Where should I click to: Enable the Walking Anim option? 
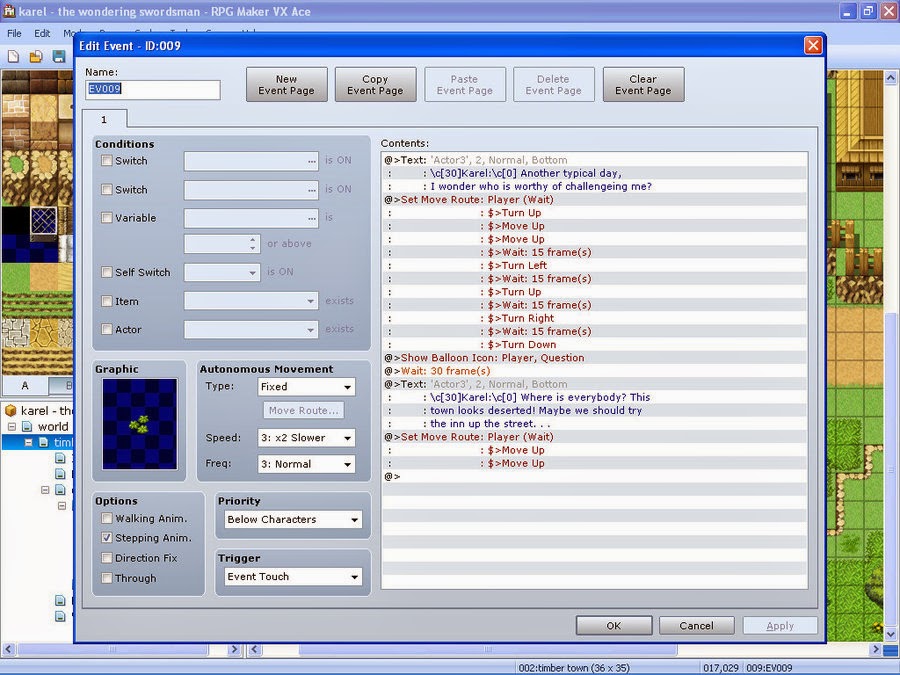[106, 518]
